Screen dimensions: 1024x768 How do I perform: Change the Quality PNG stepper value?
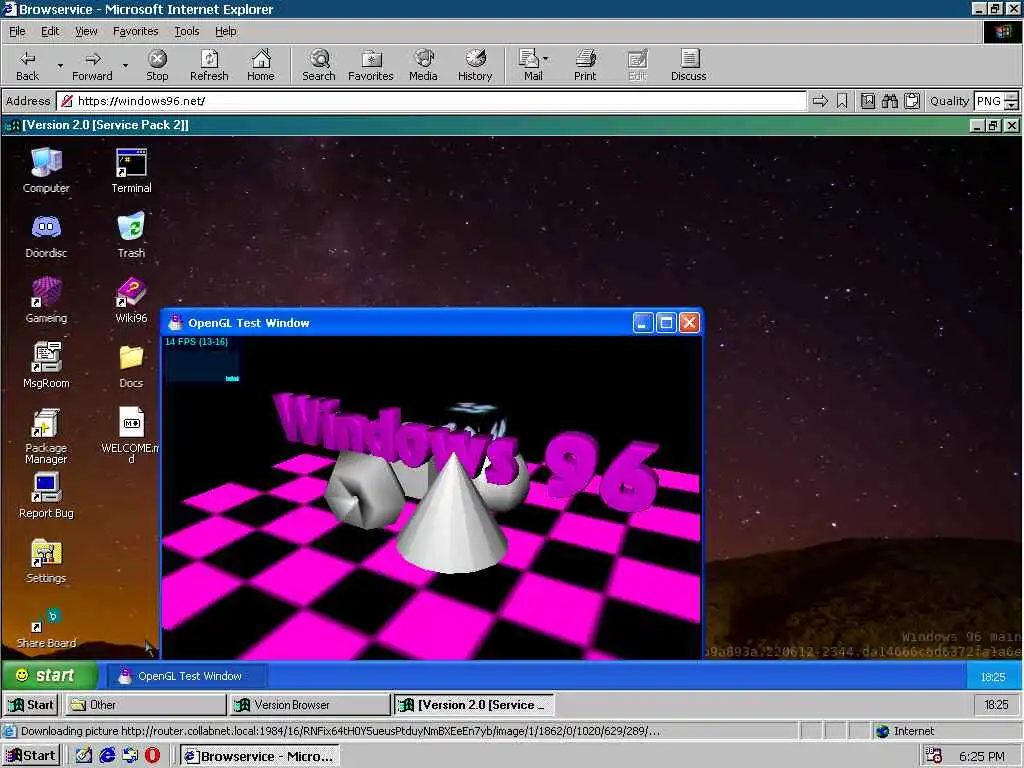pos(1012,101)
